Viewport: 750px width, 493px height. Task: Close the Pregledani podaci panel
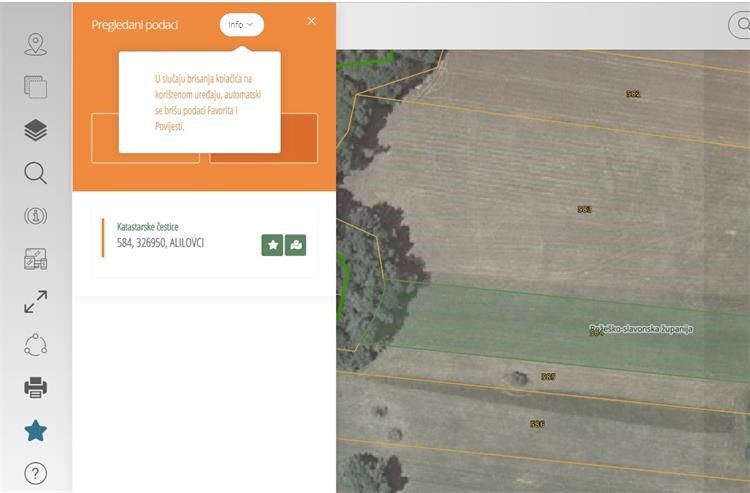312,21
